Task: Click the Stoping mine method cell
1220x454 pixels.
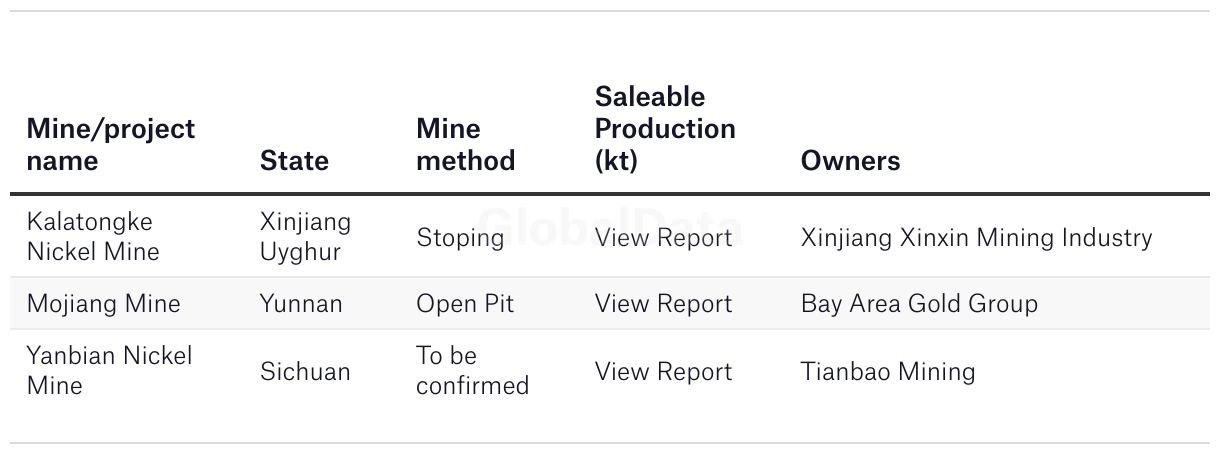Action: (460, 237)
